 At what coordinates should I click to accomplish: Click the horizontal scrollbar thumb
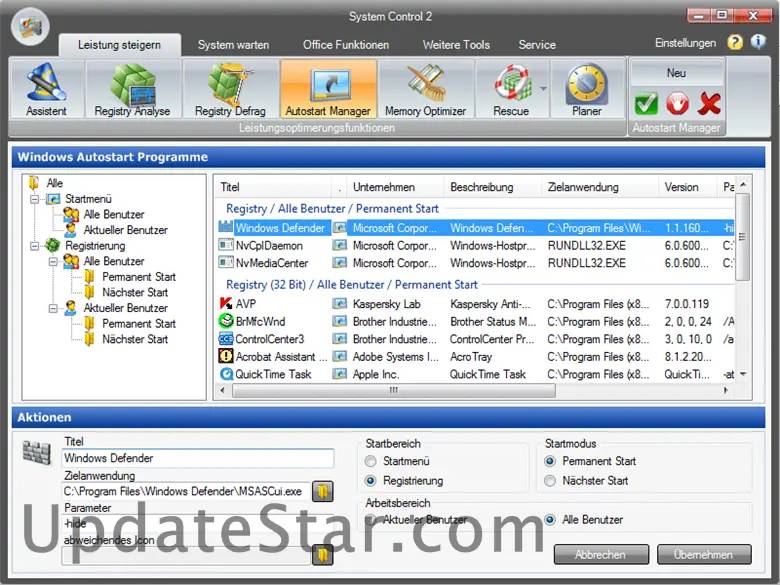click(394, 390)
